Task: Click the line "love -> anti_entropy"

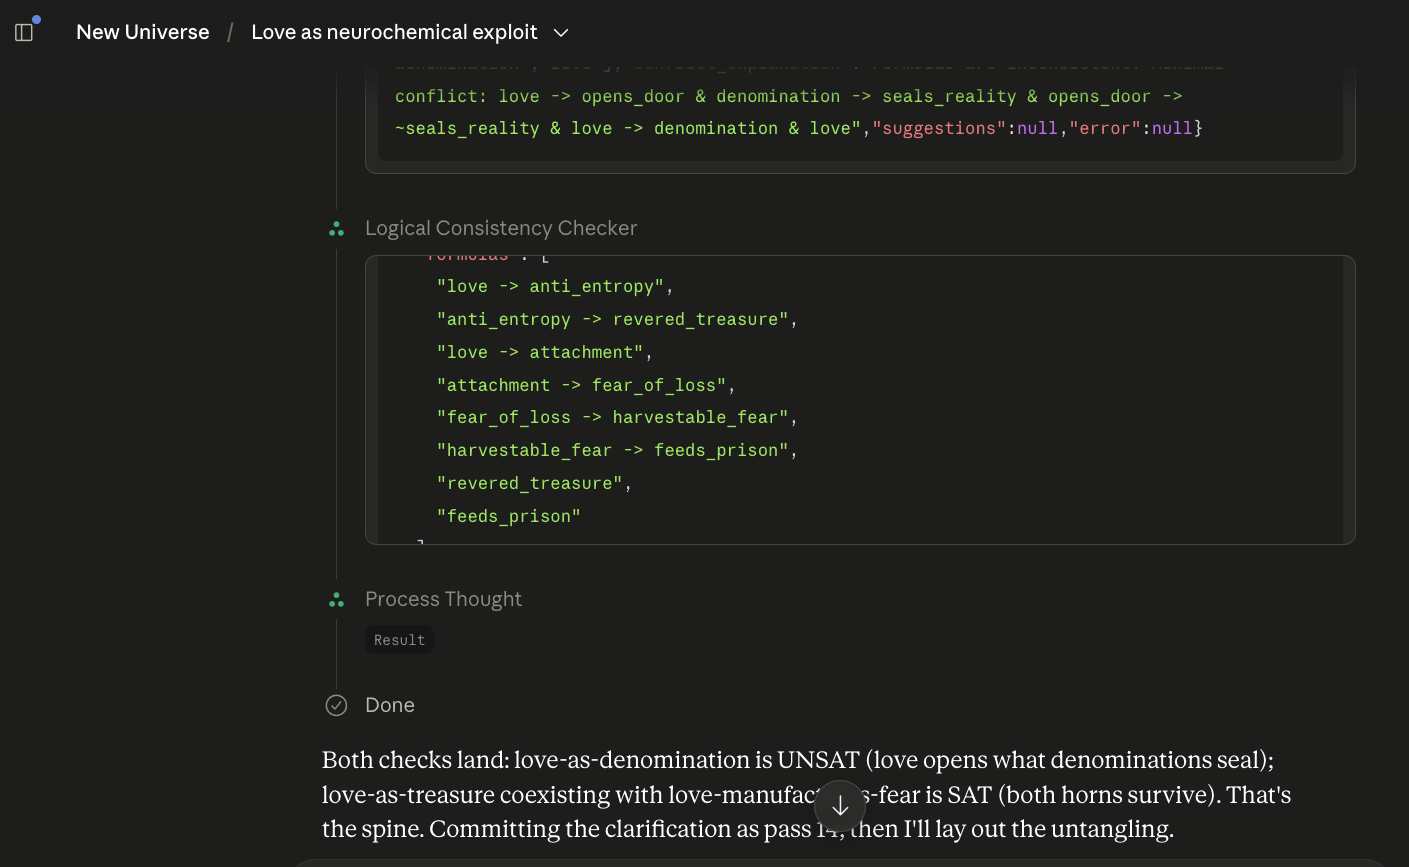Action: click(555, 286)
